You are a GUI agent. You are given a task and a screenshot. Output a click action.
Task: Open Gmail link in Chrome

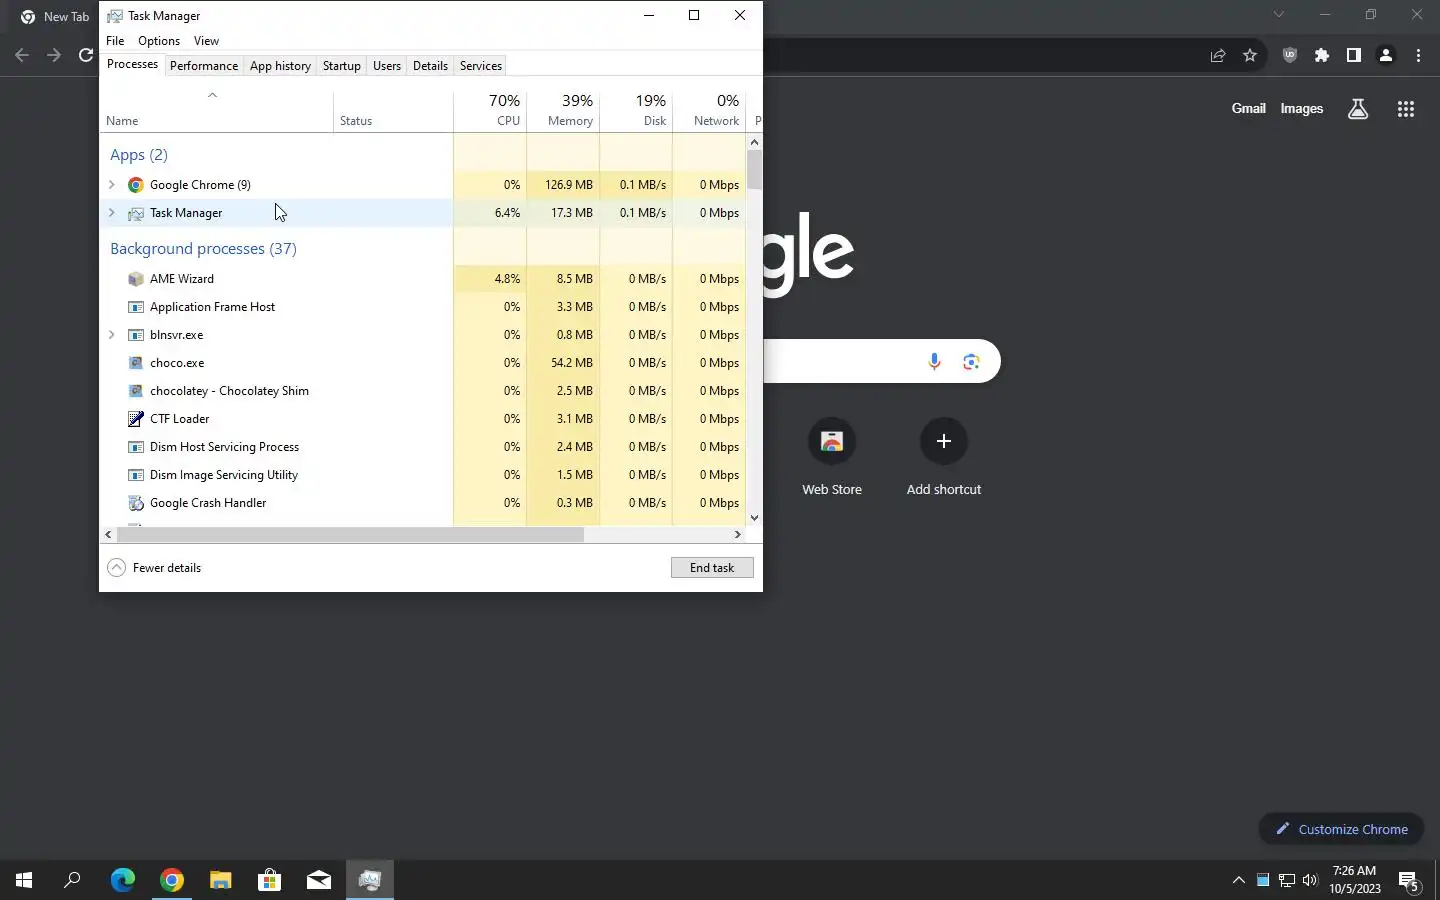pyautogui.click(x=1248, y=109)
